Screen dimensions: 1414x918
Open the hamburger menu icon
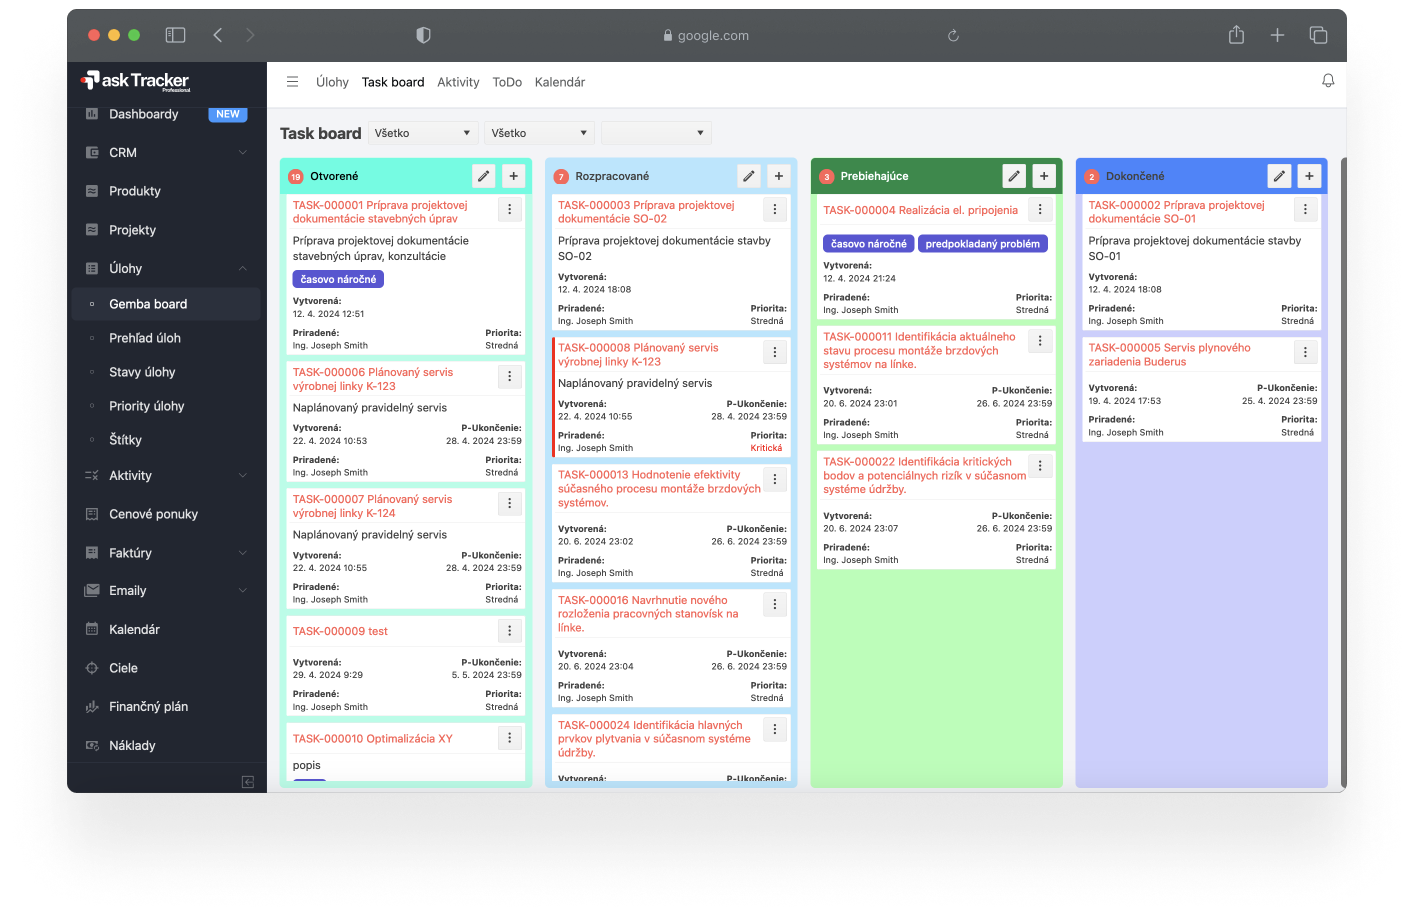pos(292,82)
